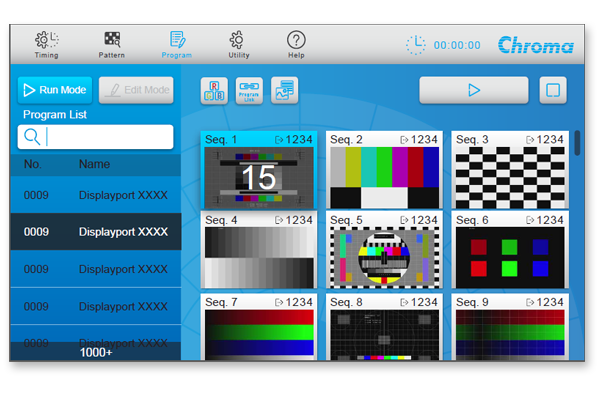600x400 pixels.
Task: Click the Seq. 3 title label
Action: 472,139
